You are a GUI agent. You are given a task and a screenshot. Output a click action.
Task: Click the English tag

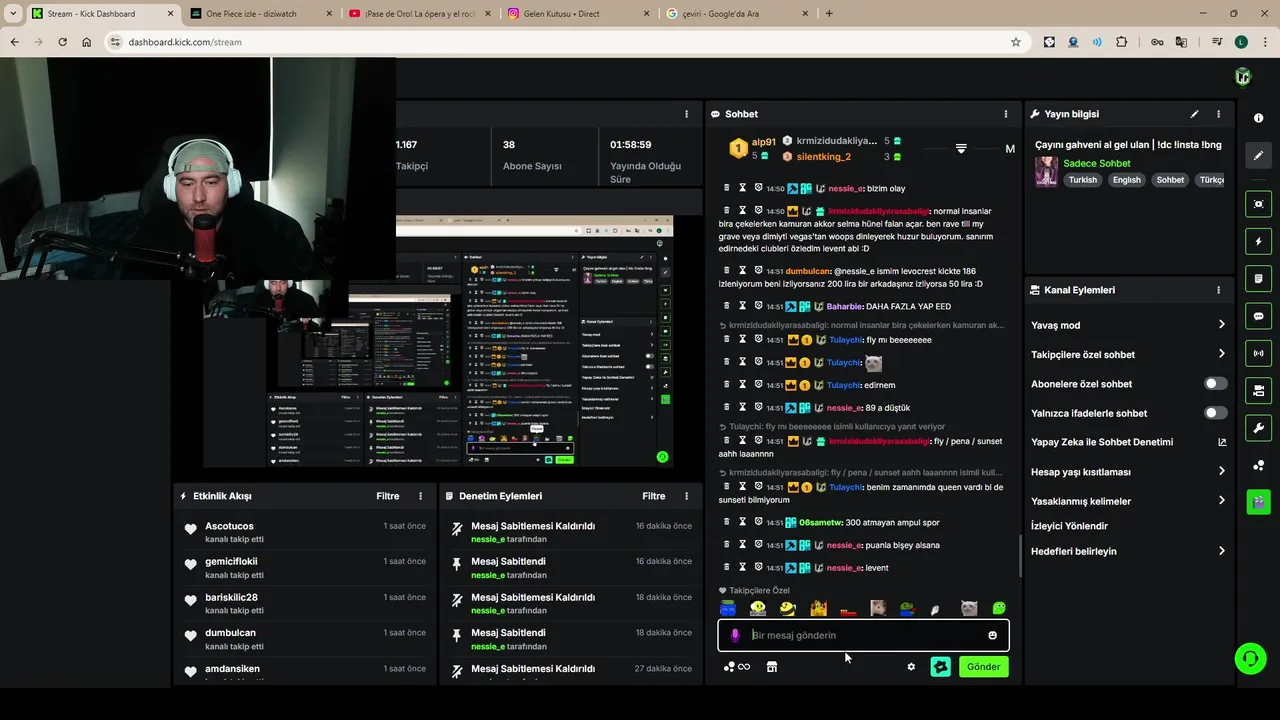(1127, 180)
